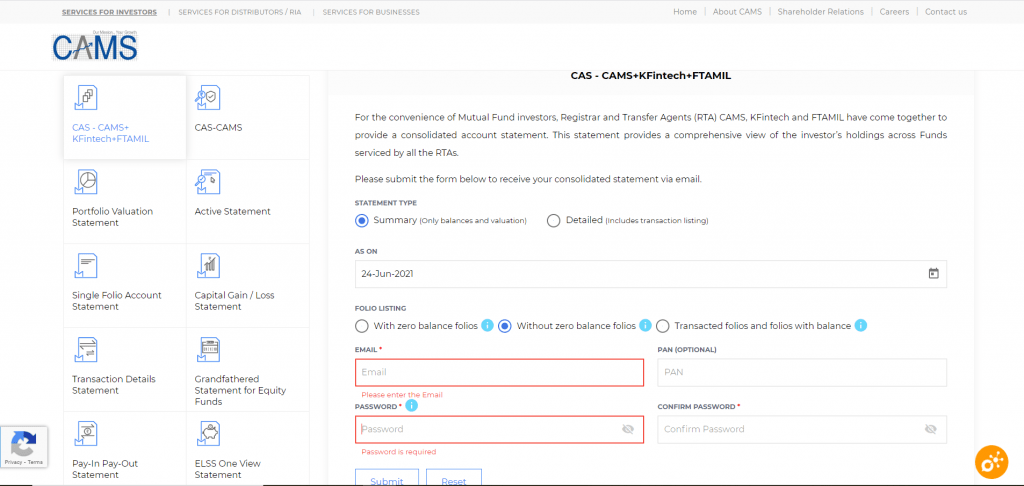Click the 'Please enter the Email' error message
The width and height of the screenshot is (1024, 486).
pyautogui.click(x=402, y=395)
